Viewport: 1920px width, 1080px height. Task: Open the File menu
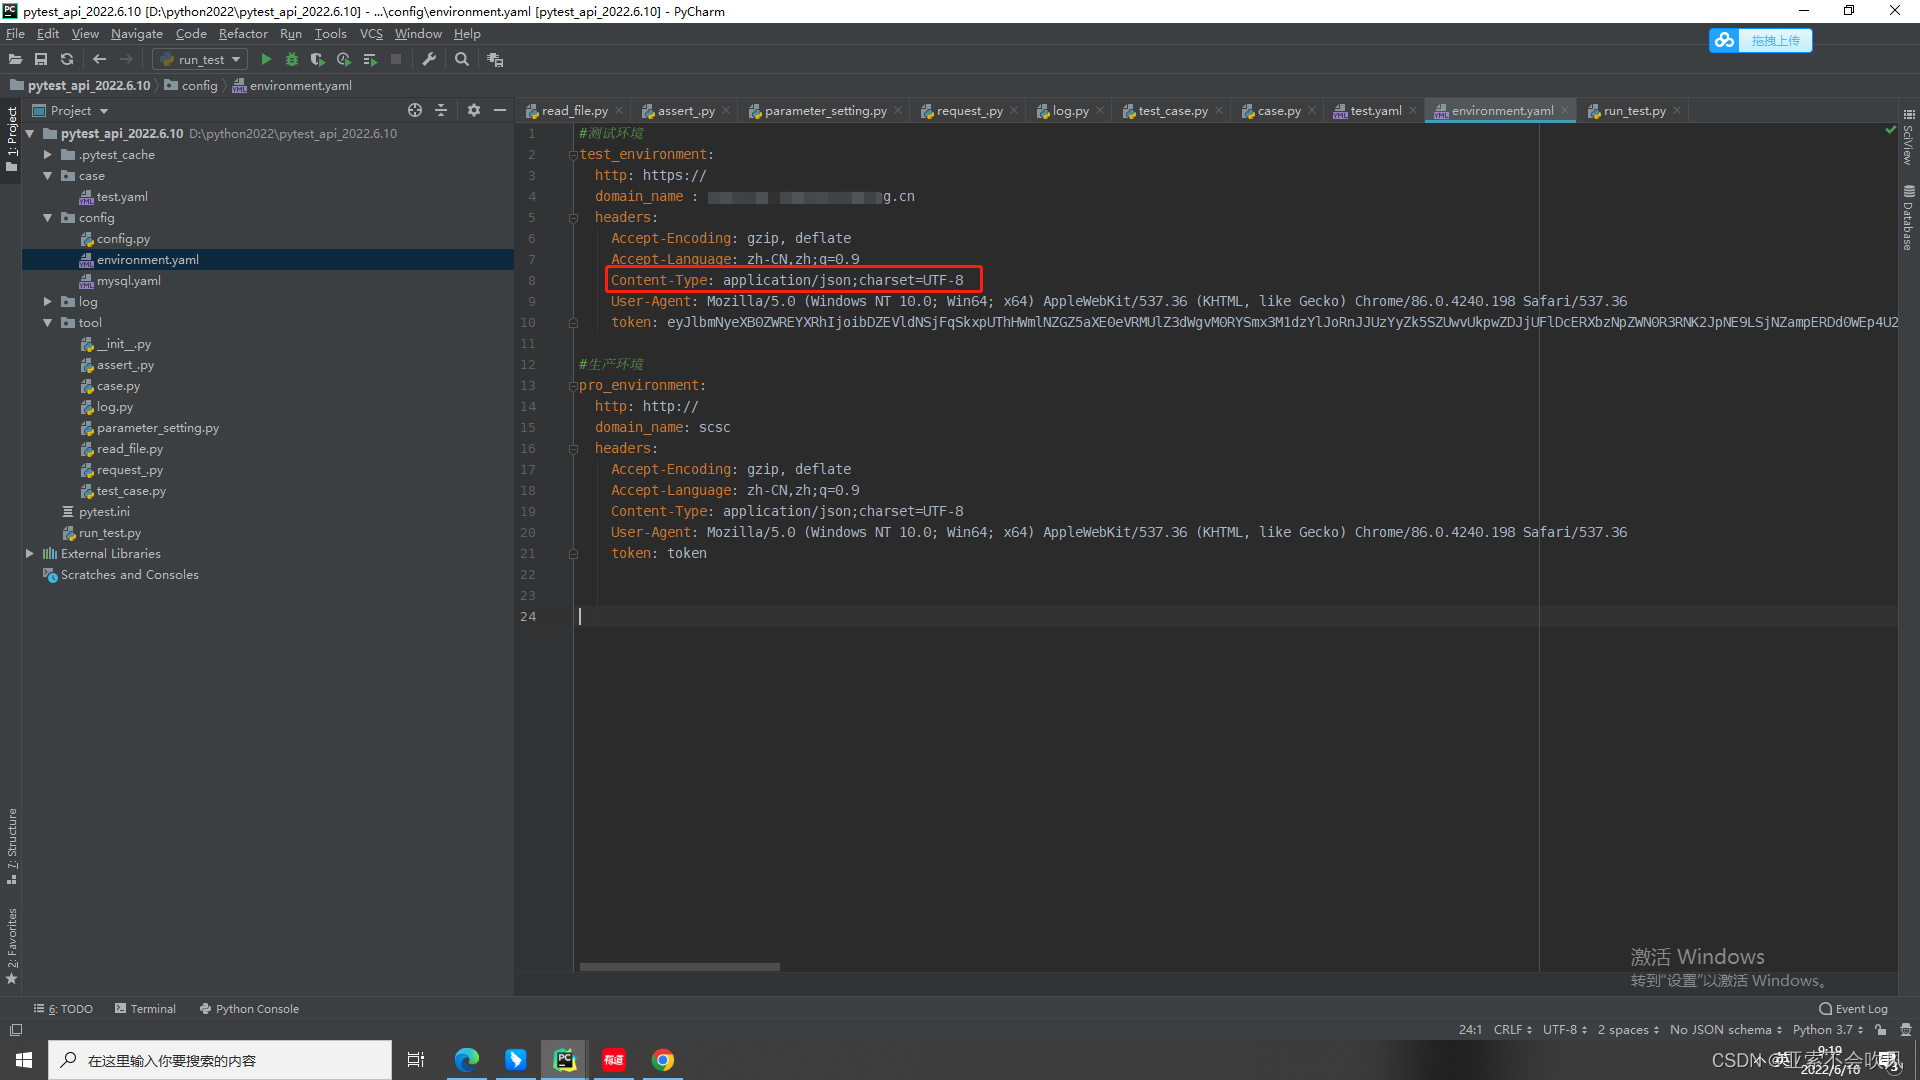[x=16, y=34]
